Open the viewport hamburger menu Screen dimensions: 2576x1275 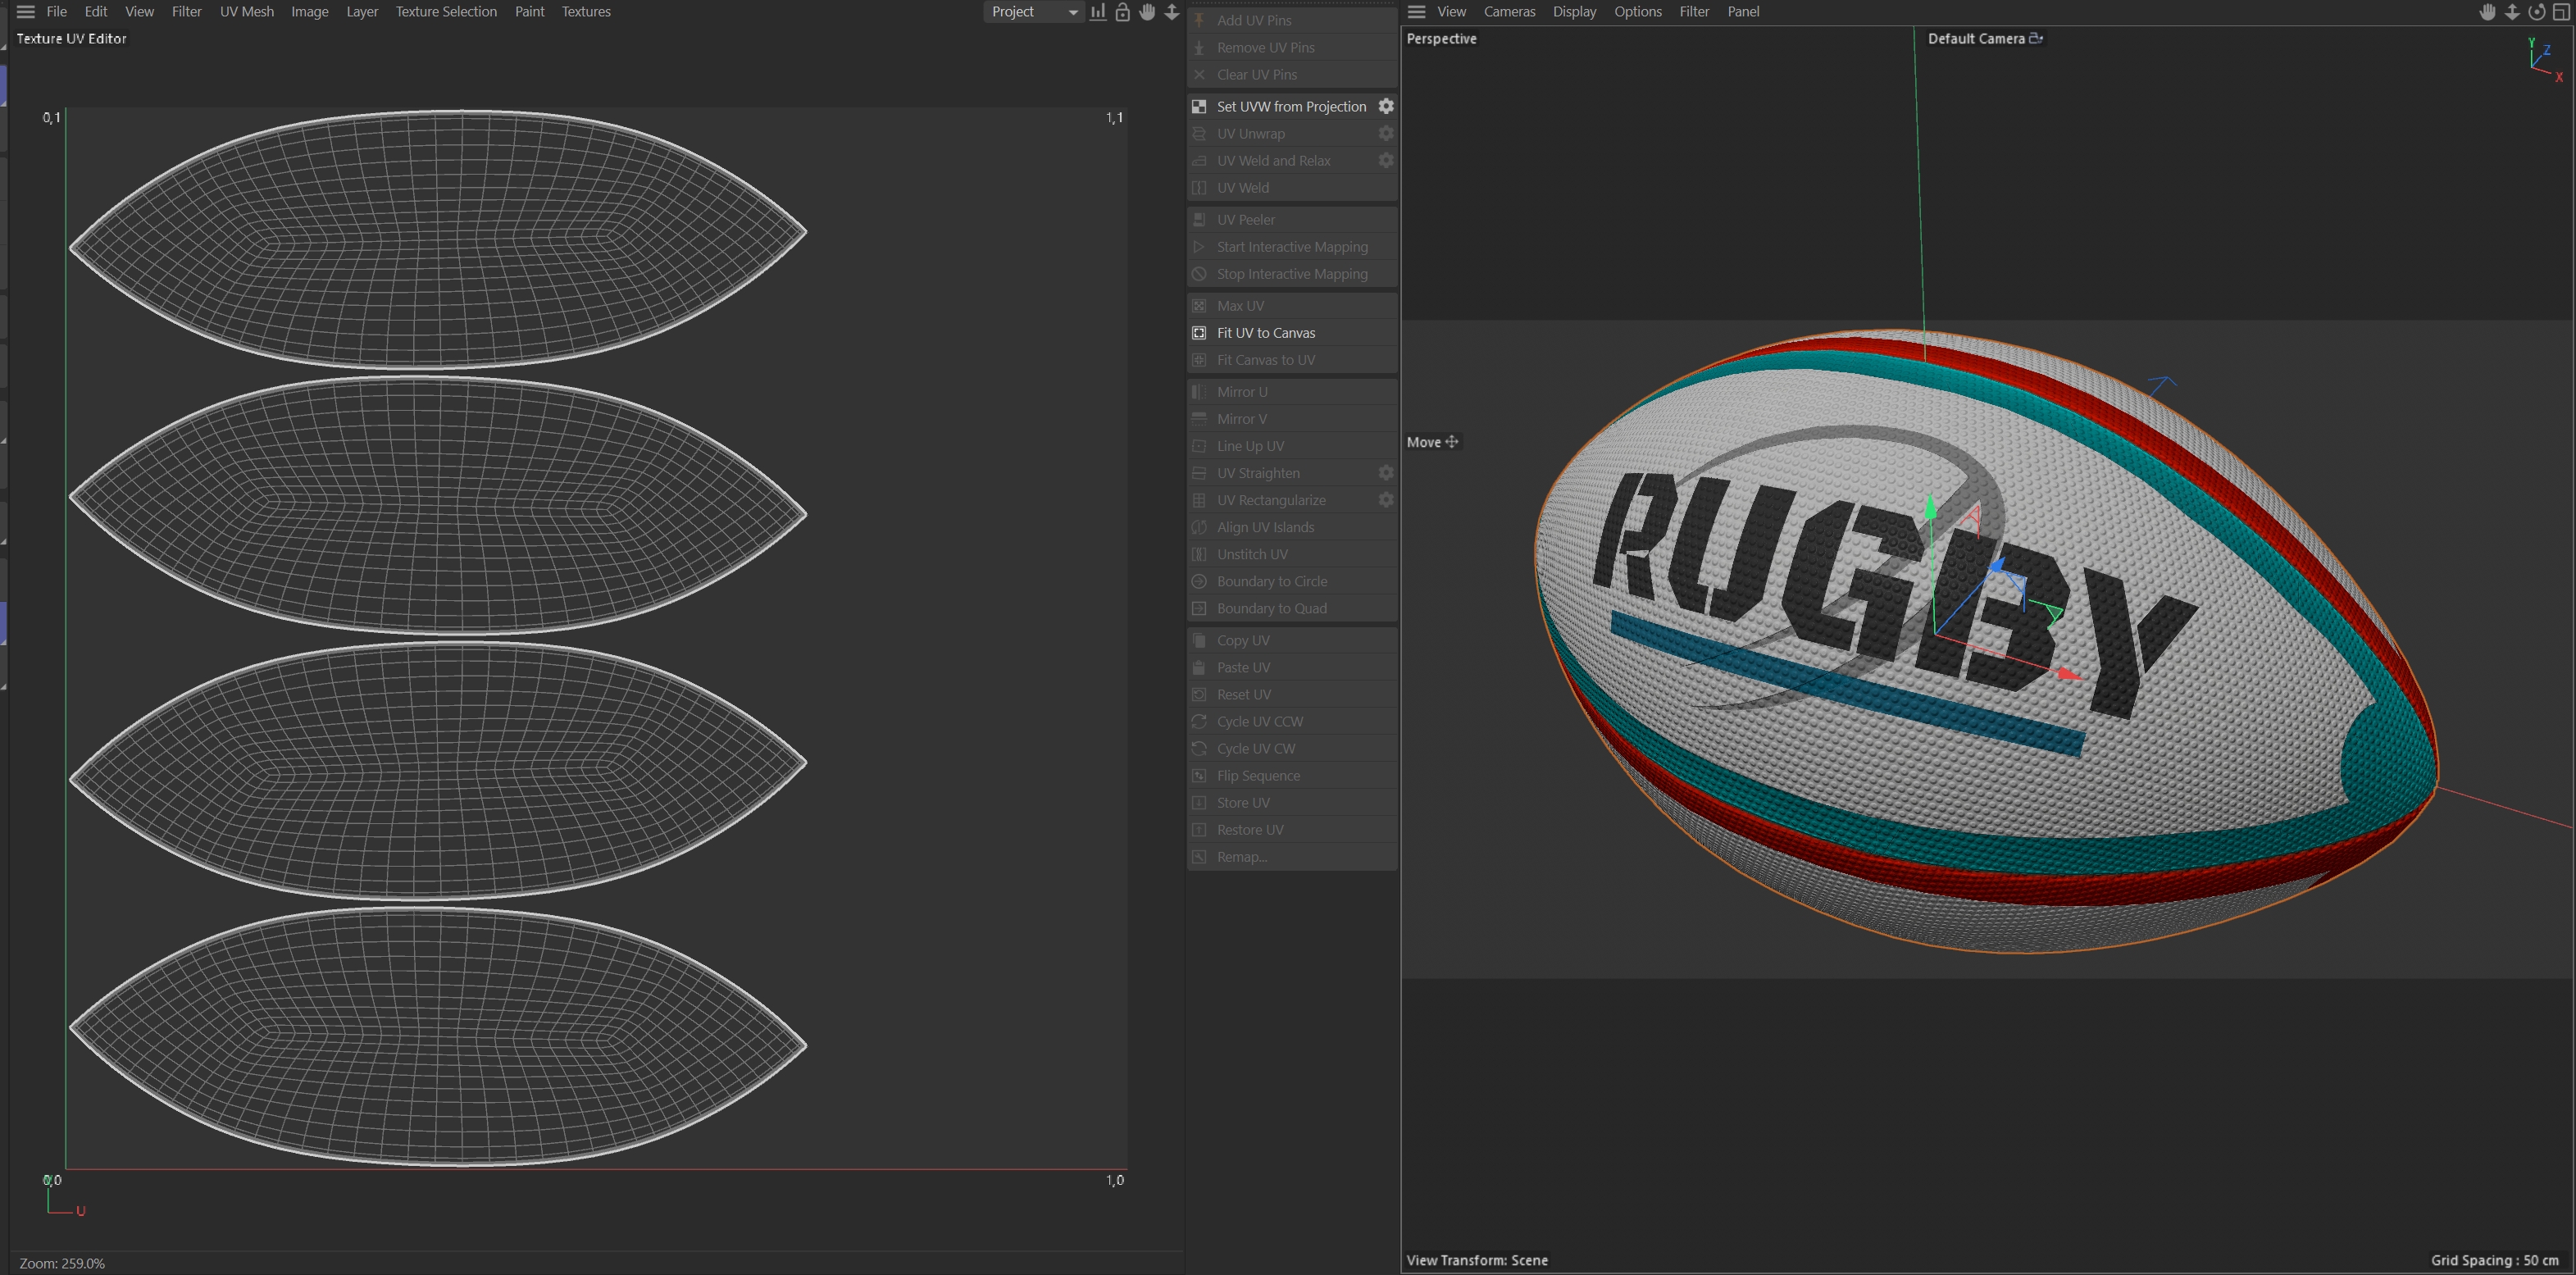[x=1416, y=12]
